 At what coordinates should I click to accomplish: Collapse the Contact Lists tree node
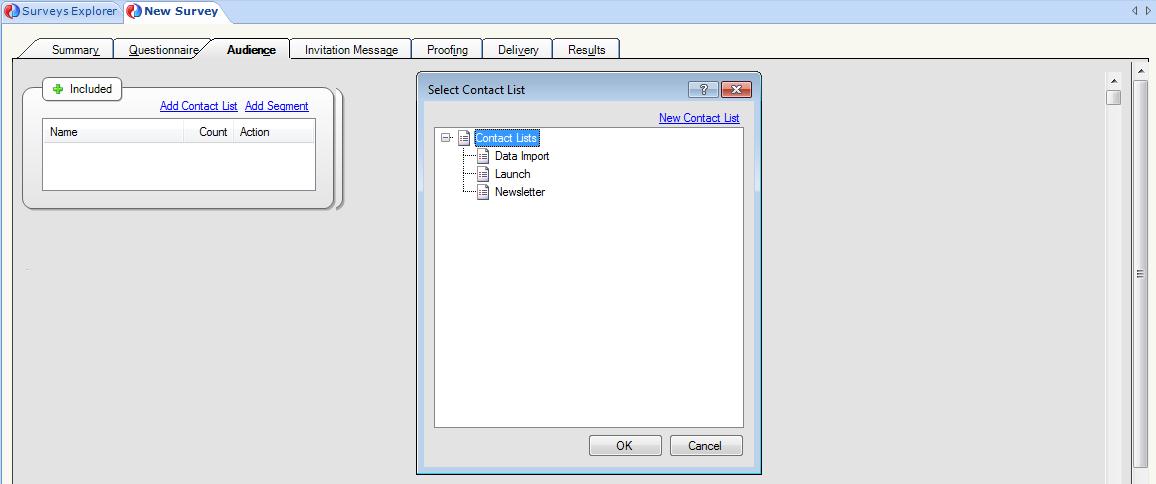tap(446, 138)
